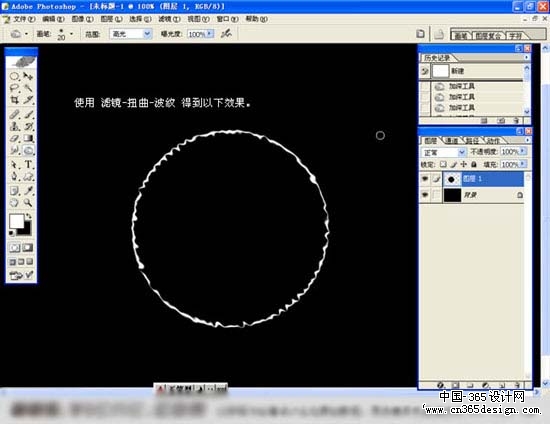Select the Lasso tool
Viewport: 550px width, 424px height.
[x=14, y=88]
